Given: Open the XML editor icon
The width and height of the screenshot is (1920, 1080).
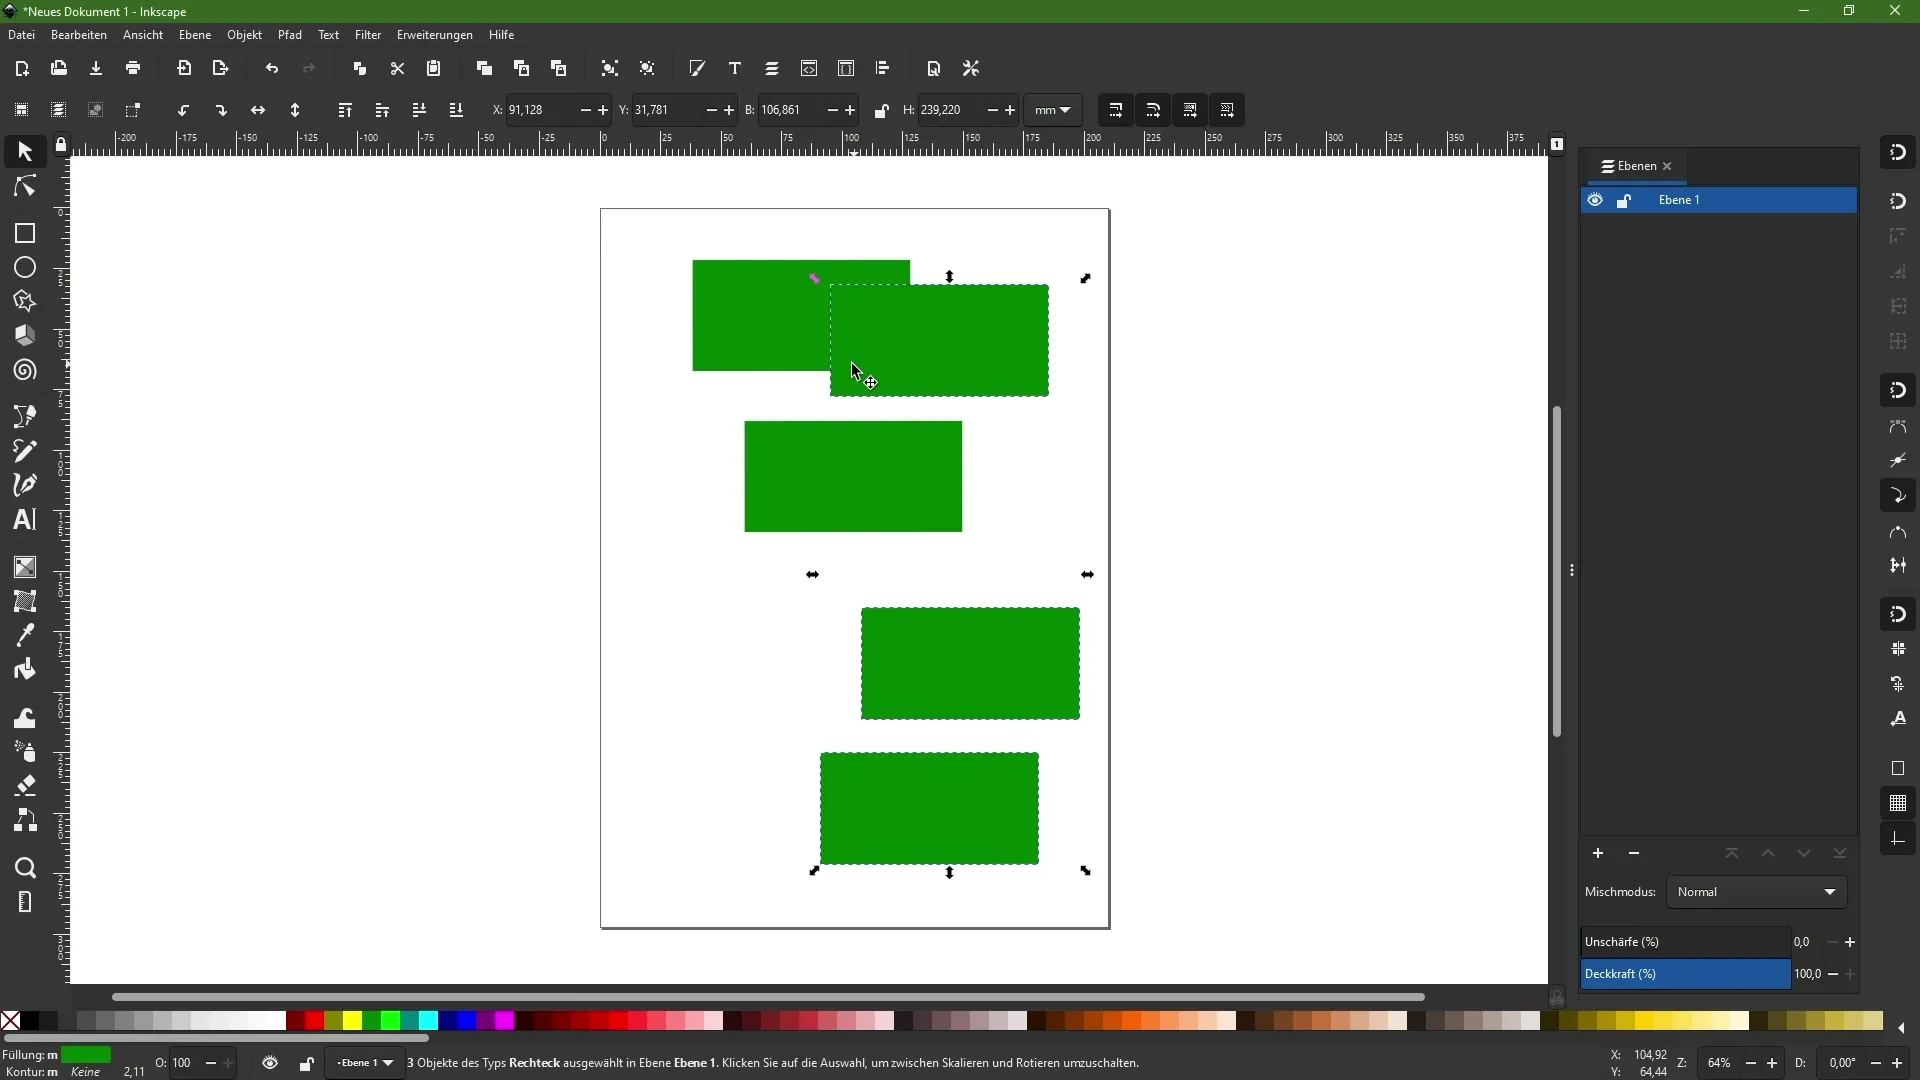Looking at the screenshot, I should pos(809,69).
